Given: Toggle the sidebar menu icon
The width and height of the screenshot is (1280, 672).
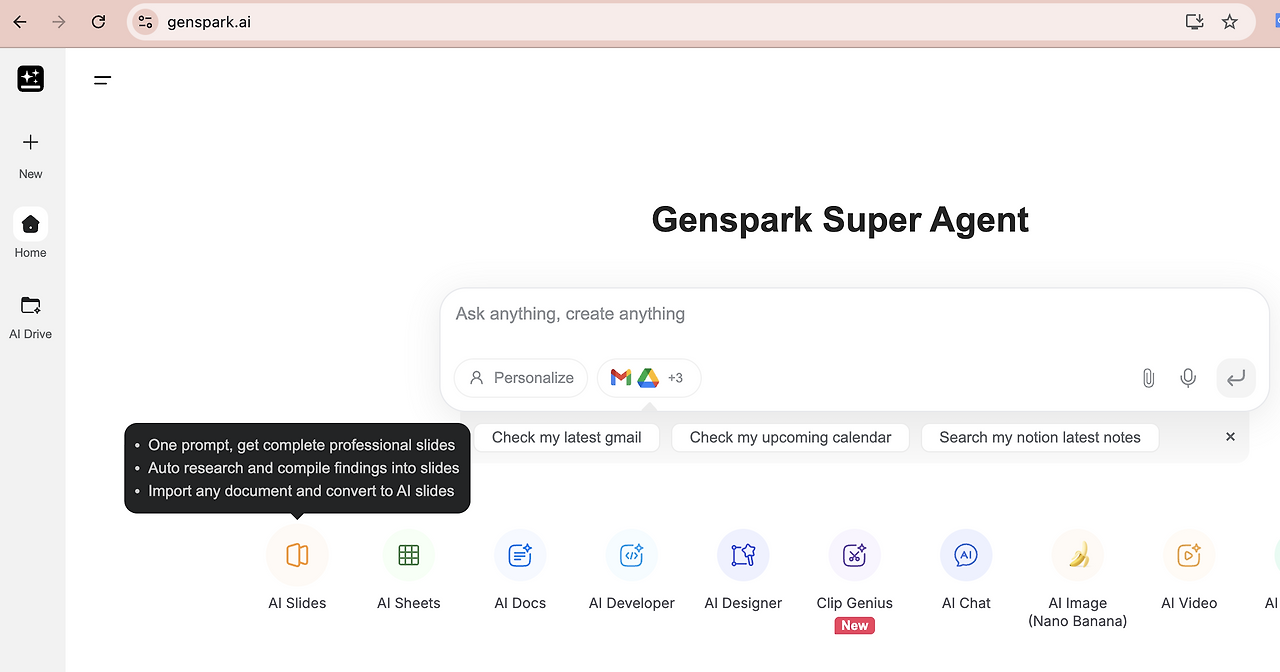Looking at the screenshot, I should pos(102,80).
